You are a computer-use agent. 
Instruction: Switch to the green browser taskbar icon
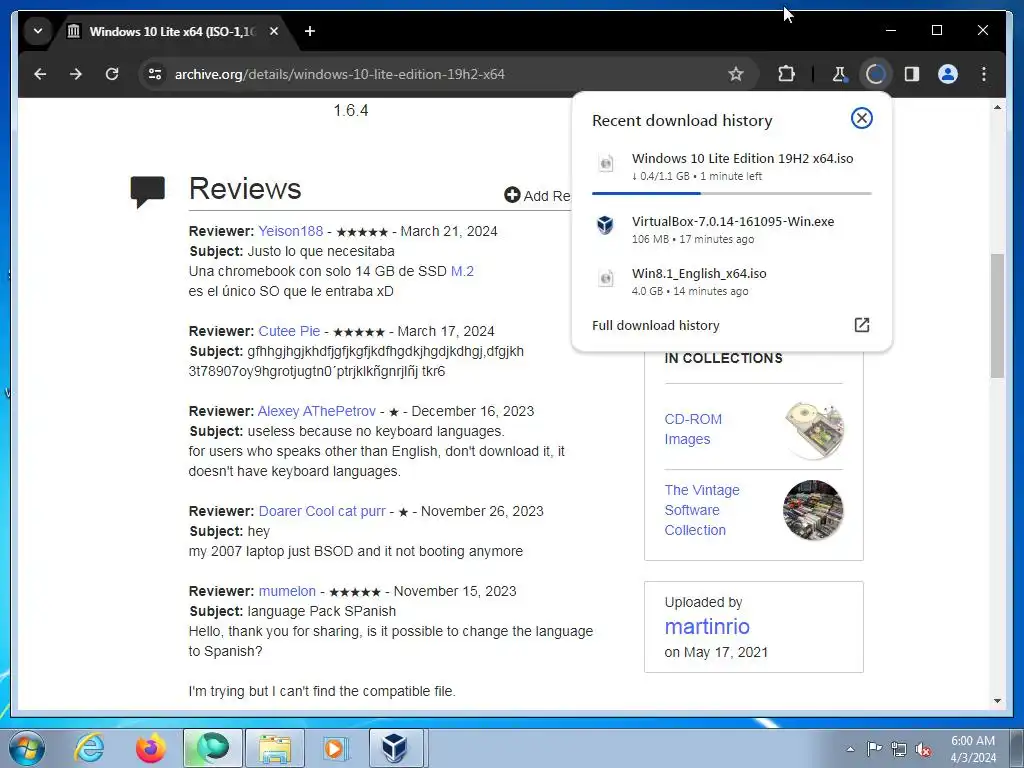(x=212, y=748)
